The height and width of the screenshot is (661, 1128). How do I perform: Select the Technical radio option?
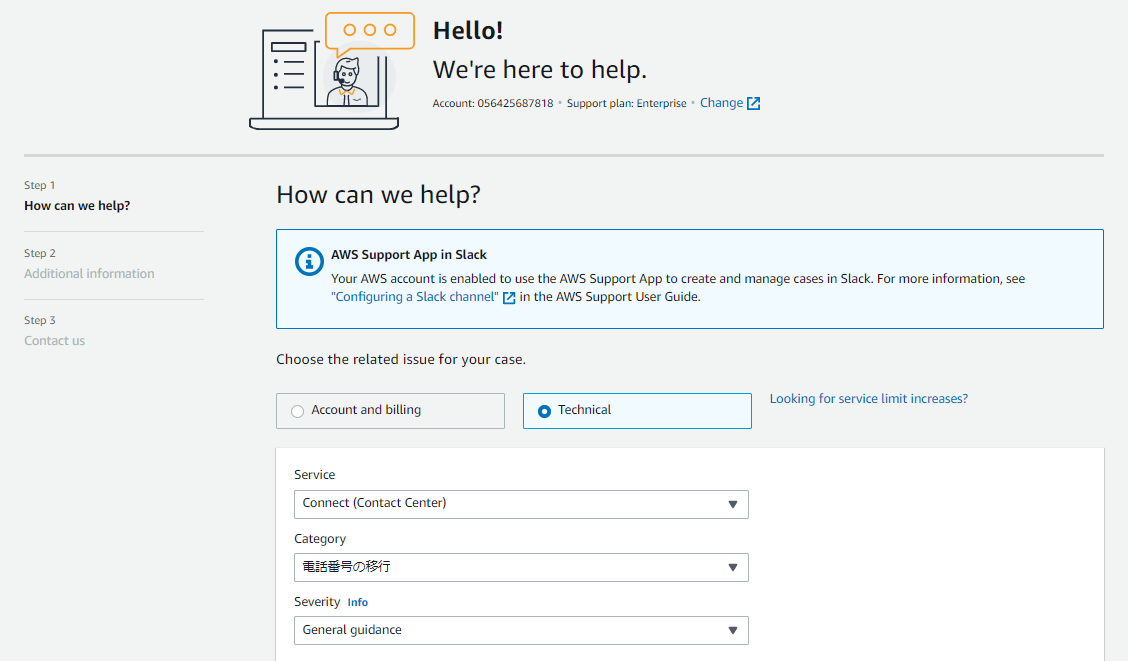(x=637, y=411)
